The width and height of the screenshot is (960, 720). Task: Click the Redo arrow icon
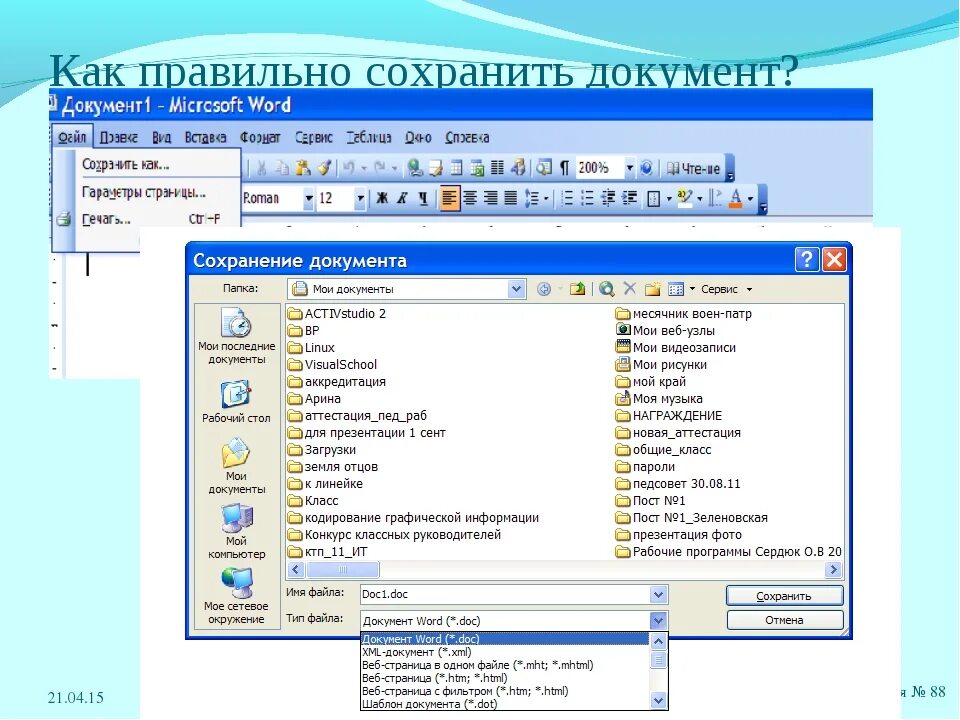[x=380, y=168]
